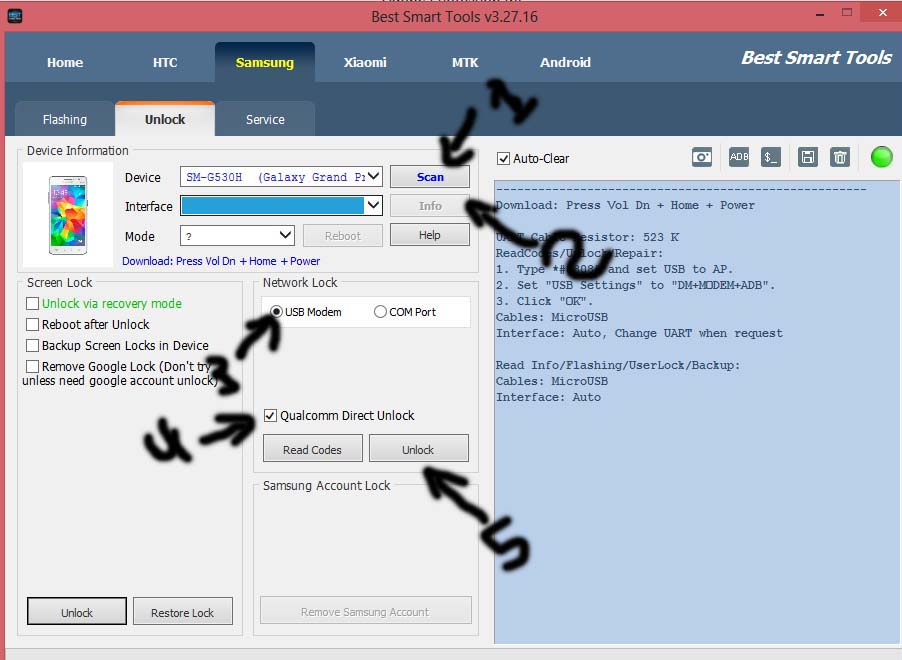Viewport: 902px width, 660px height.
Task: Click the blue Download mode hint text
Action: coord(221,261)
